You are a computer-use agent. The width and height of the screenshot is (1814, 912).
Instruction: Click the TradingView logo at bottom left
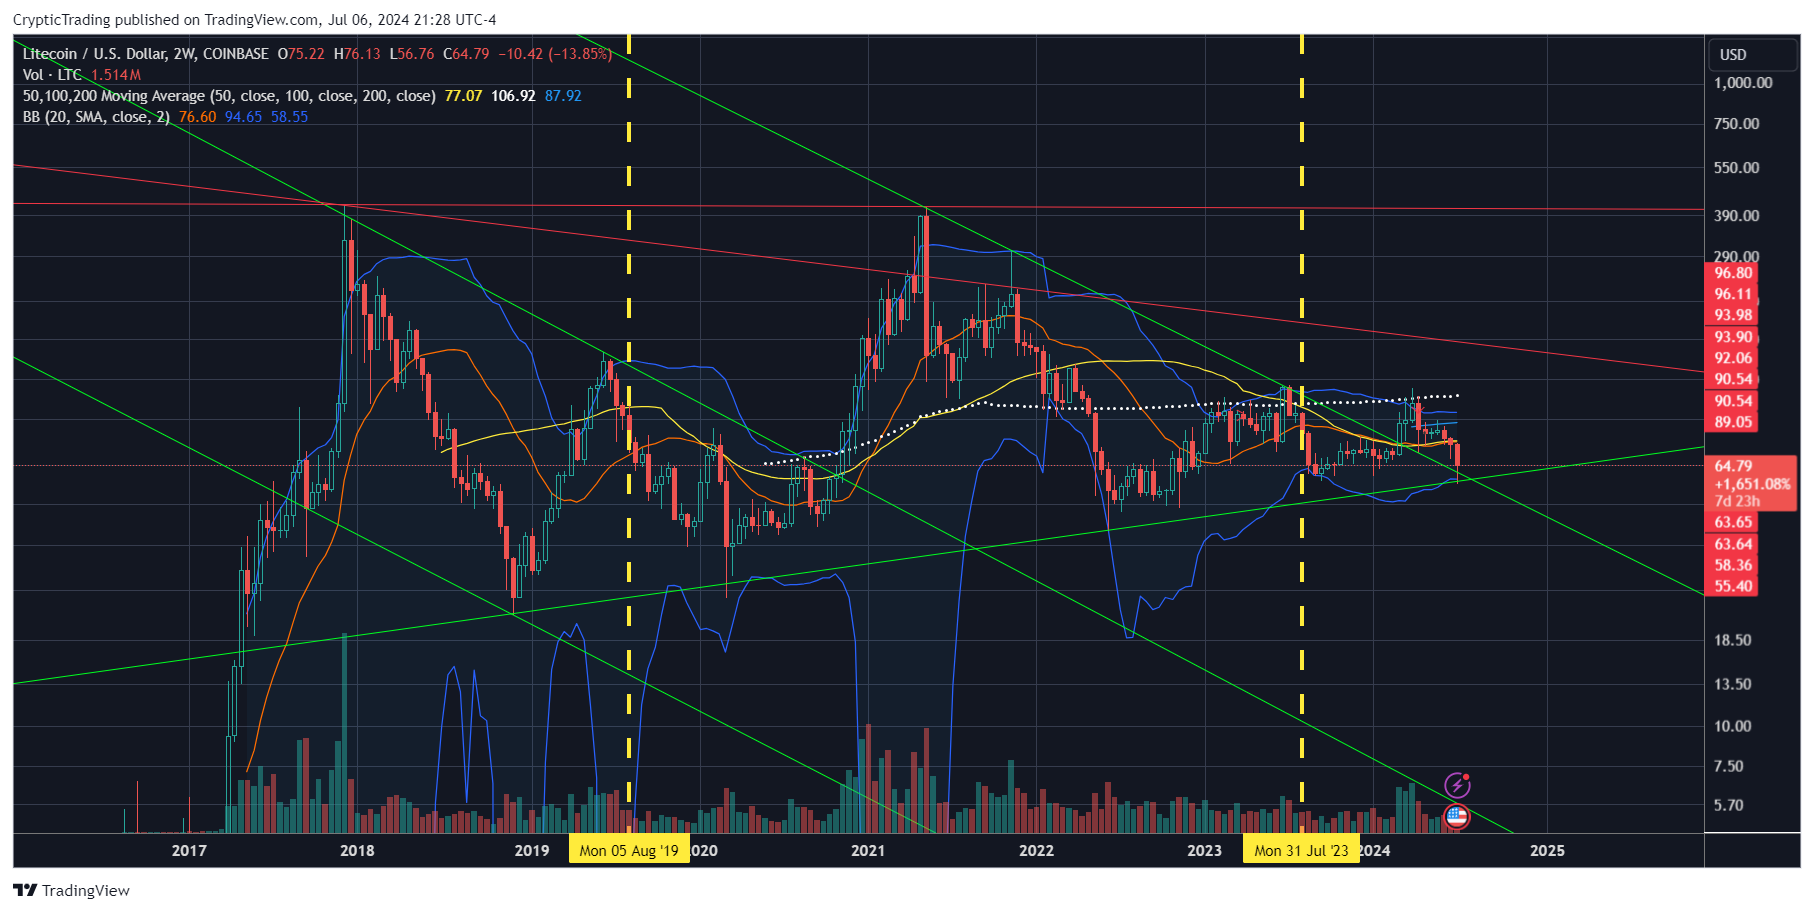coord(71,890)
